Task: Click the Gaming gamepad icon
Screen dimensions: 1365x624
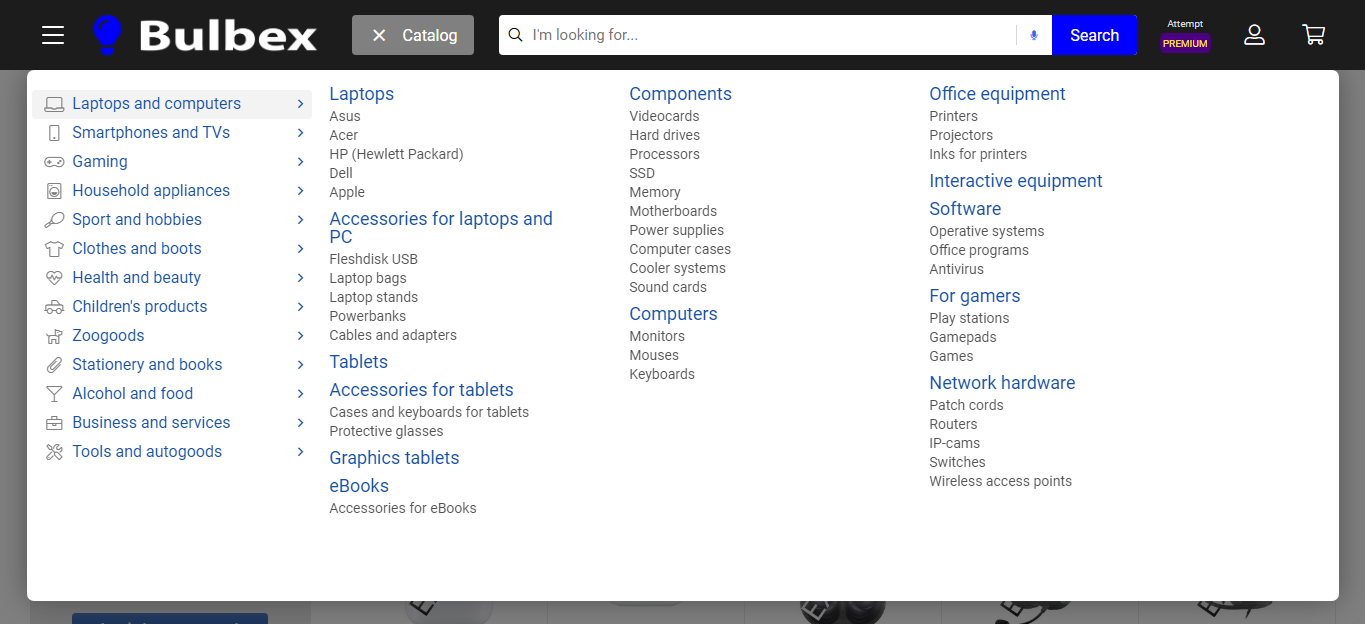Action: pos(54,162)
